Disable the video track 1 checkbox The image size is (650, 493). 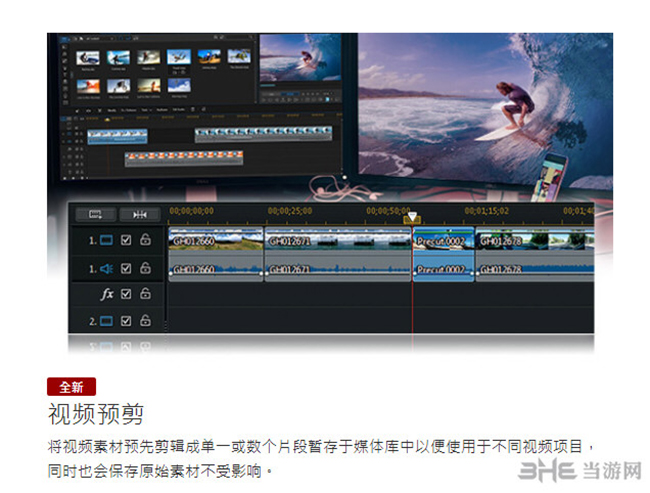click(x=126, y=240)
